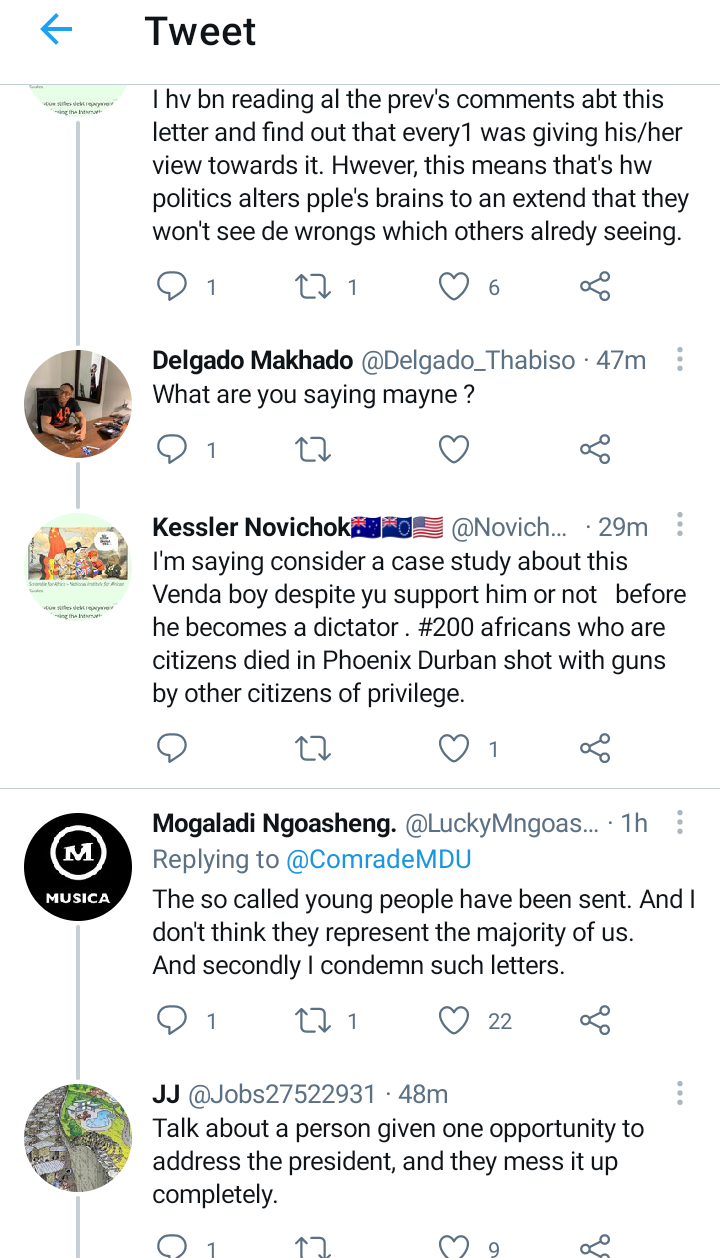
Task: Open more options on Kessler Novichok's tweet
Action: (680, 525)
